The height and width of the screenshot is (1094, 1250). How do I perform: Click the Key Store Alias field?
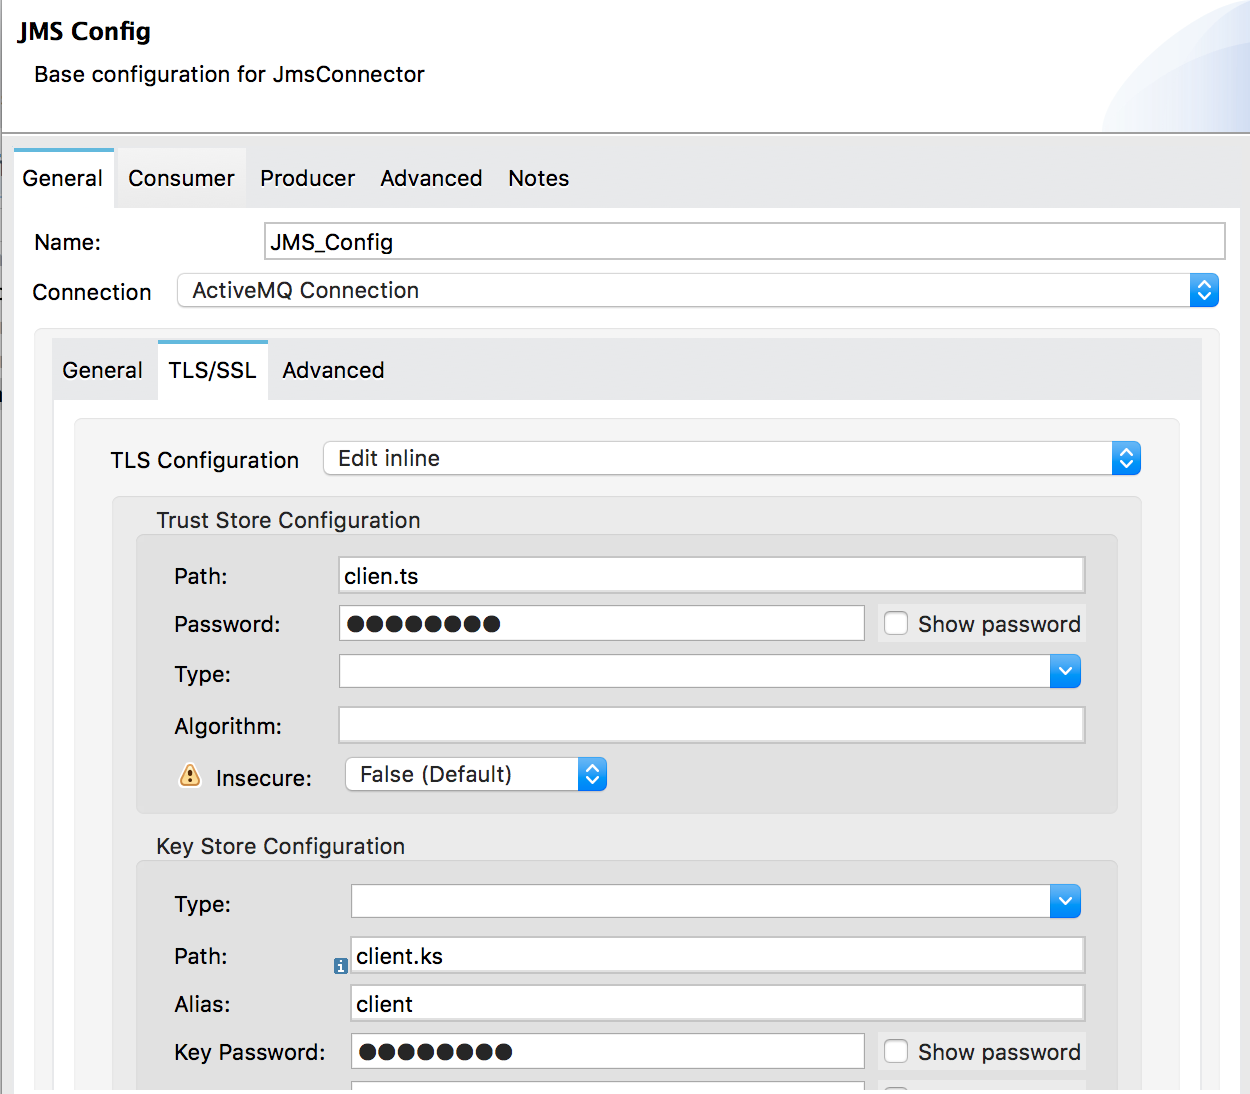[x=717, y=1004]
